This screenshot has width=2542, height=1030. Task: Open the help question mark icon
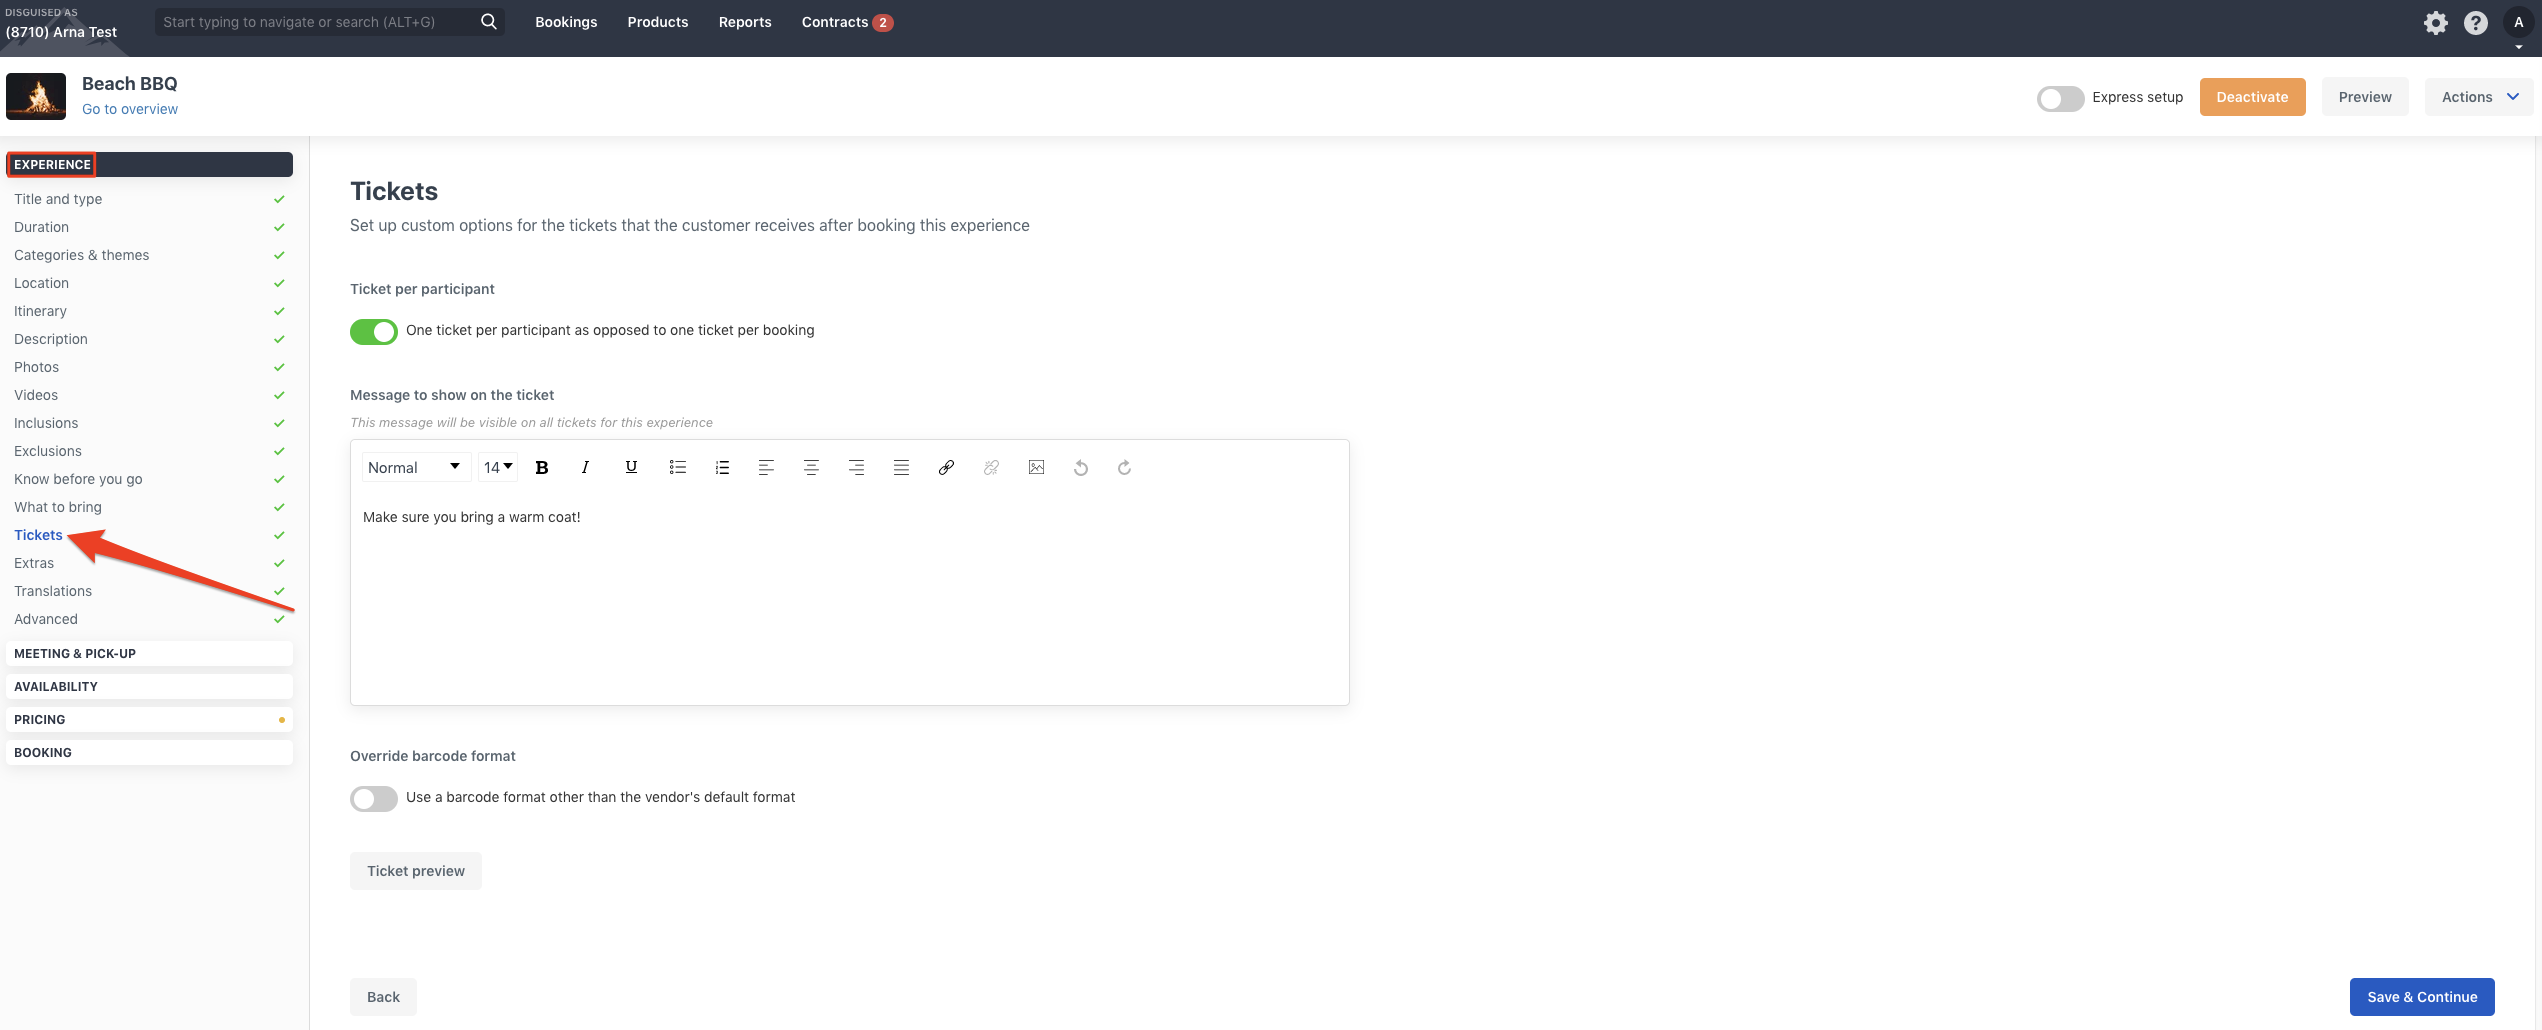click(x=2476, y=23)
